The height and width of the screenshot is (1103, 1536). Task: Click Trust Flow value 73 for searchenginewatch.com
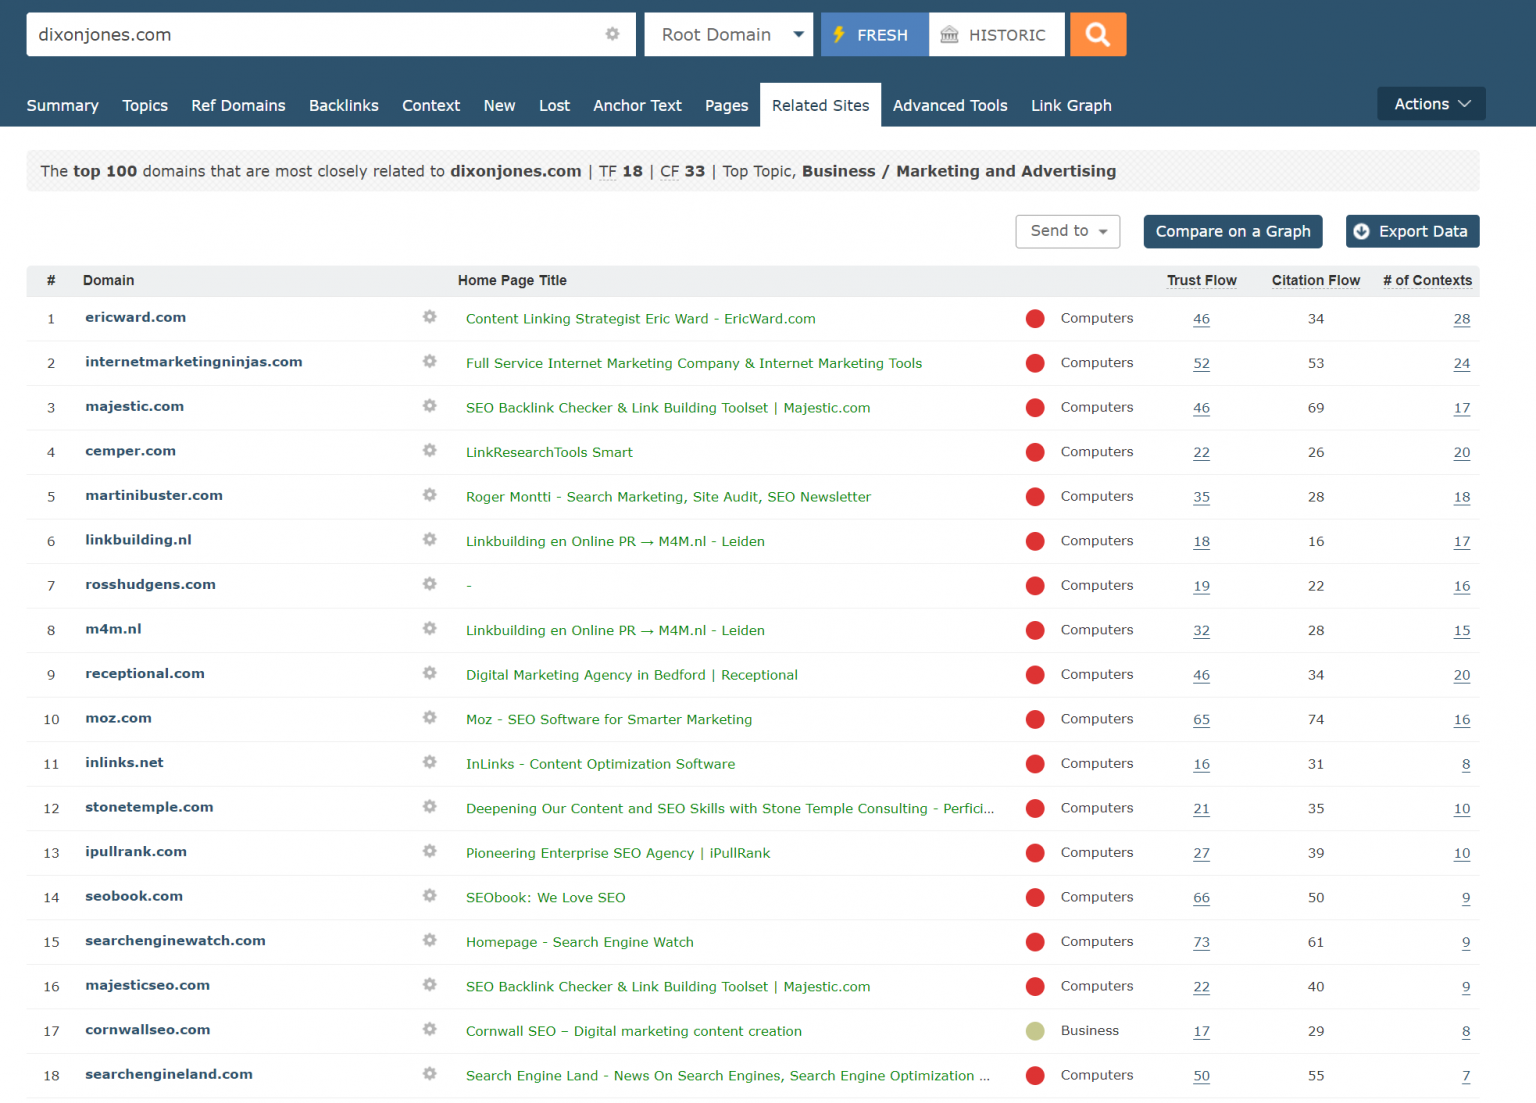tap(1201, 942)
